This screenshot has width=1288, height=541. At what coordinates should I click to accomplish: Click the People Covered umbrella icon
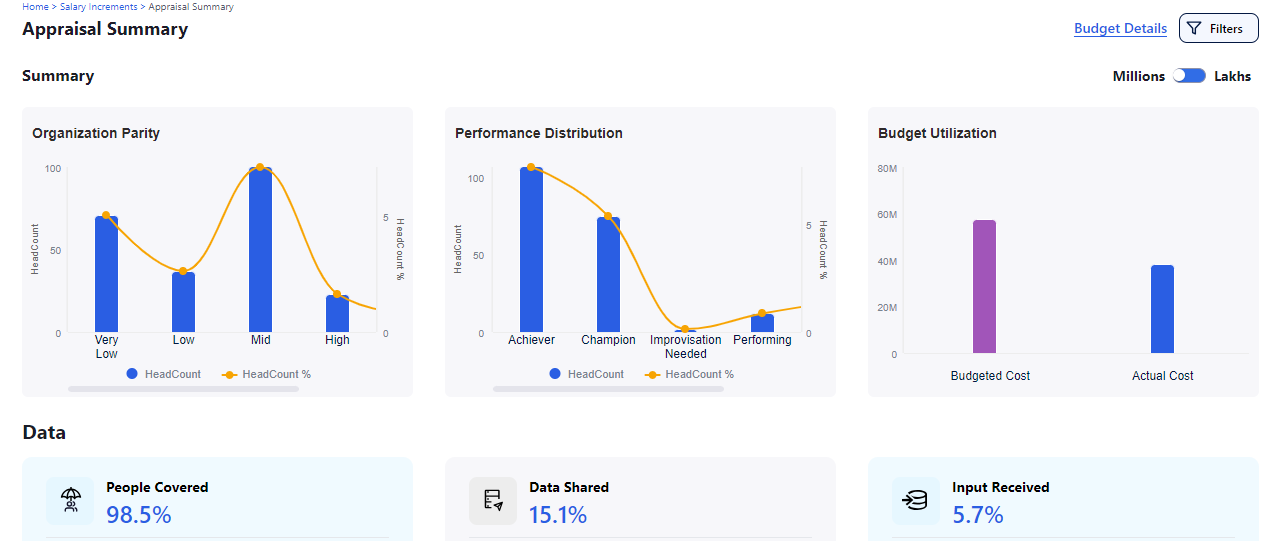click(71, 500)
